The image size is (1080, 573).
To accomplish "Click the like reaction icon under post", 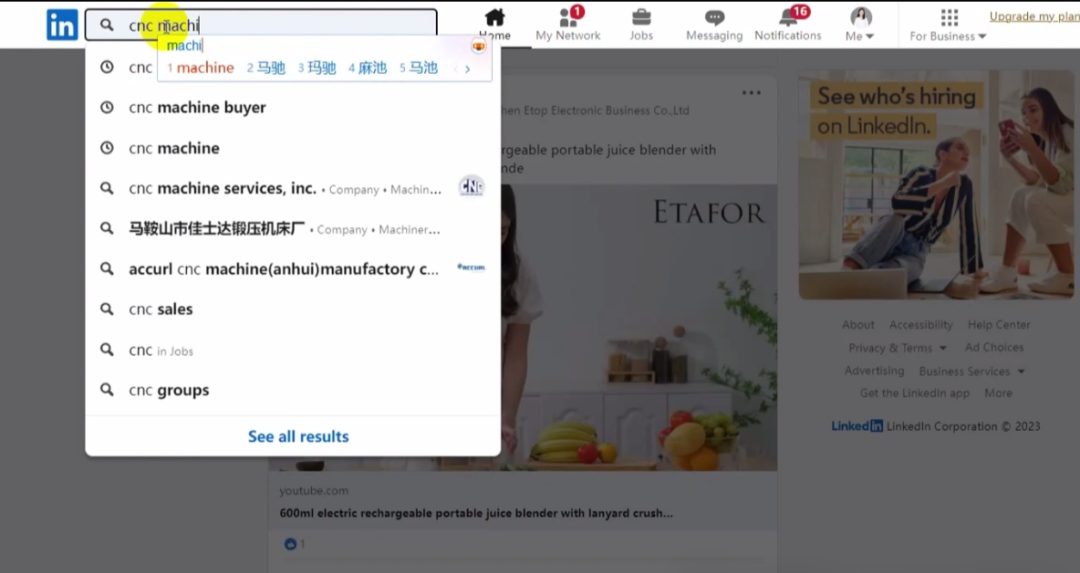I will pyautogui.click(x=291, y=544).
